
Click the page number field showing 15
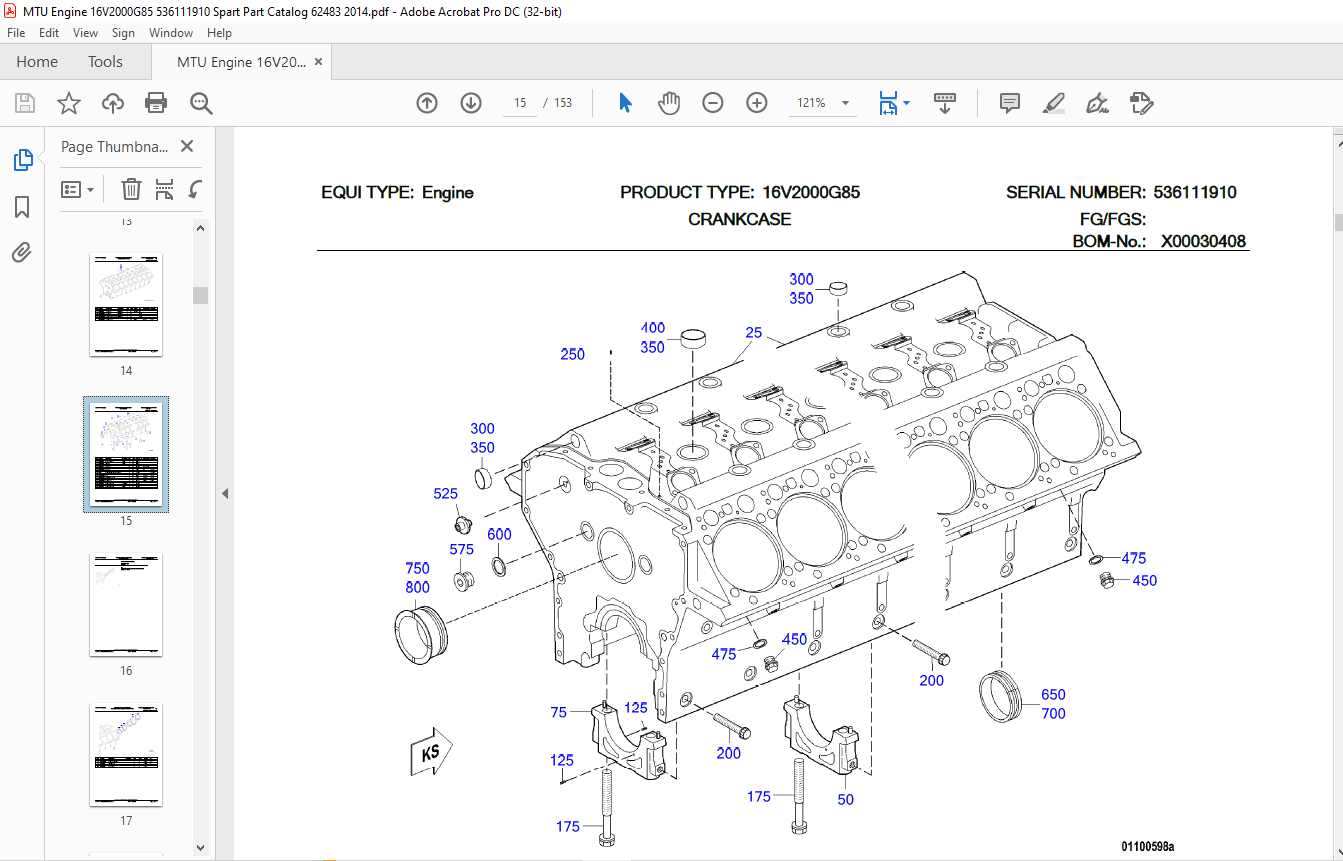(520, 103)
